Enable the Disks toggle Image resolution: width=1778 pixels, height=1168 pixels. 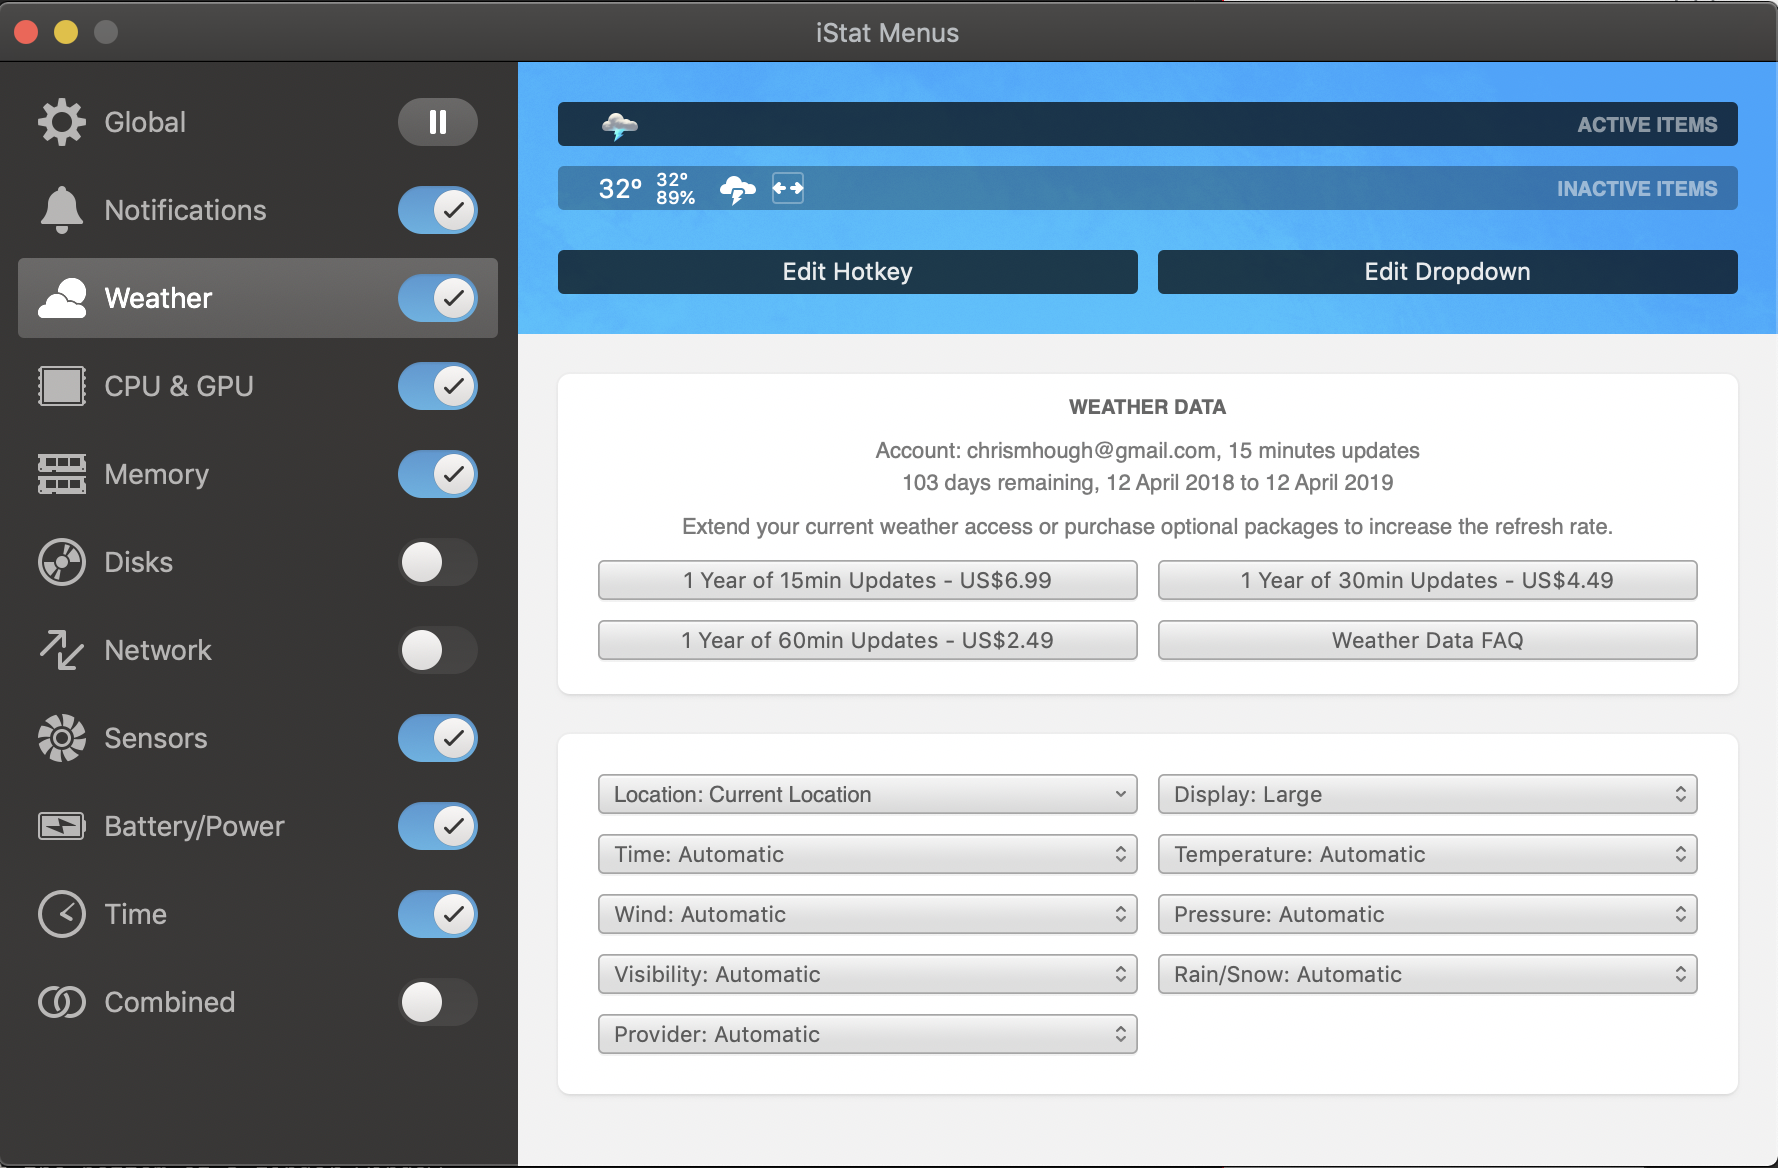coord(438,562)
